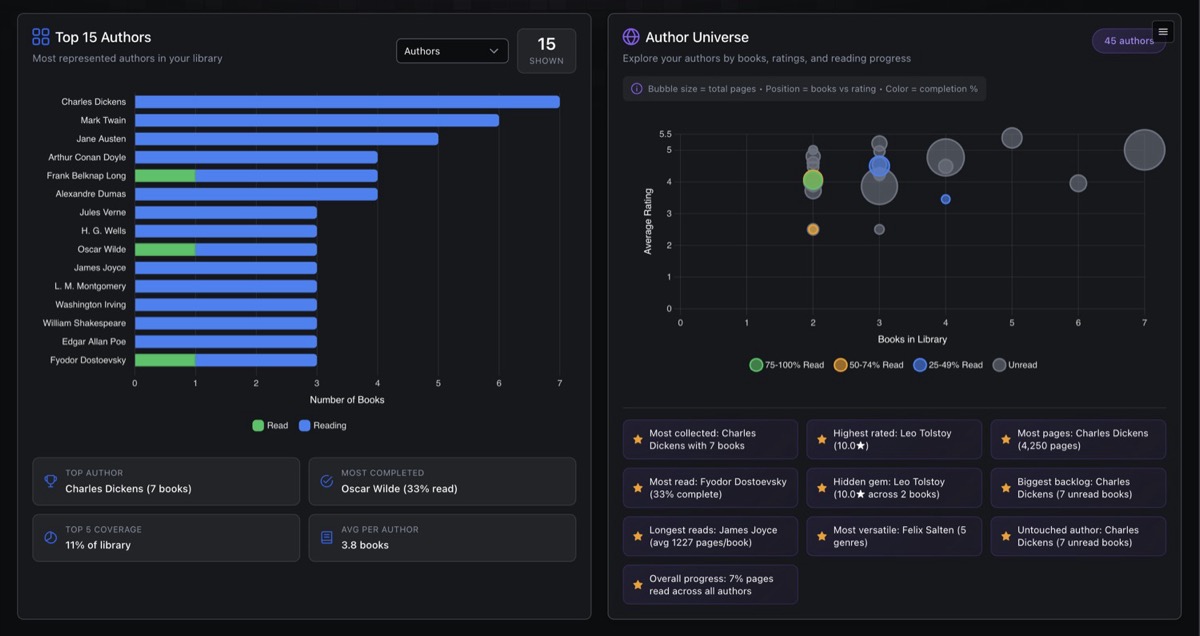Click the pie icon in Top 5 Coverage card
1200x636 pixels.
pyautogui.click(x=50, y=537)
